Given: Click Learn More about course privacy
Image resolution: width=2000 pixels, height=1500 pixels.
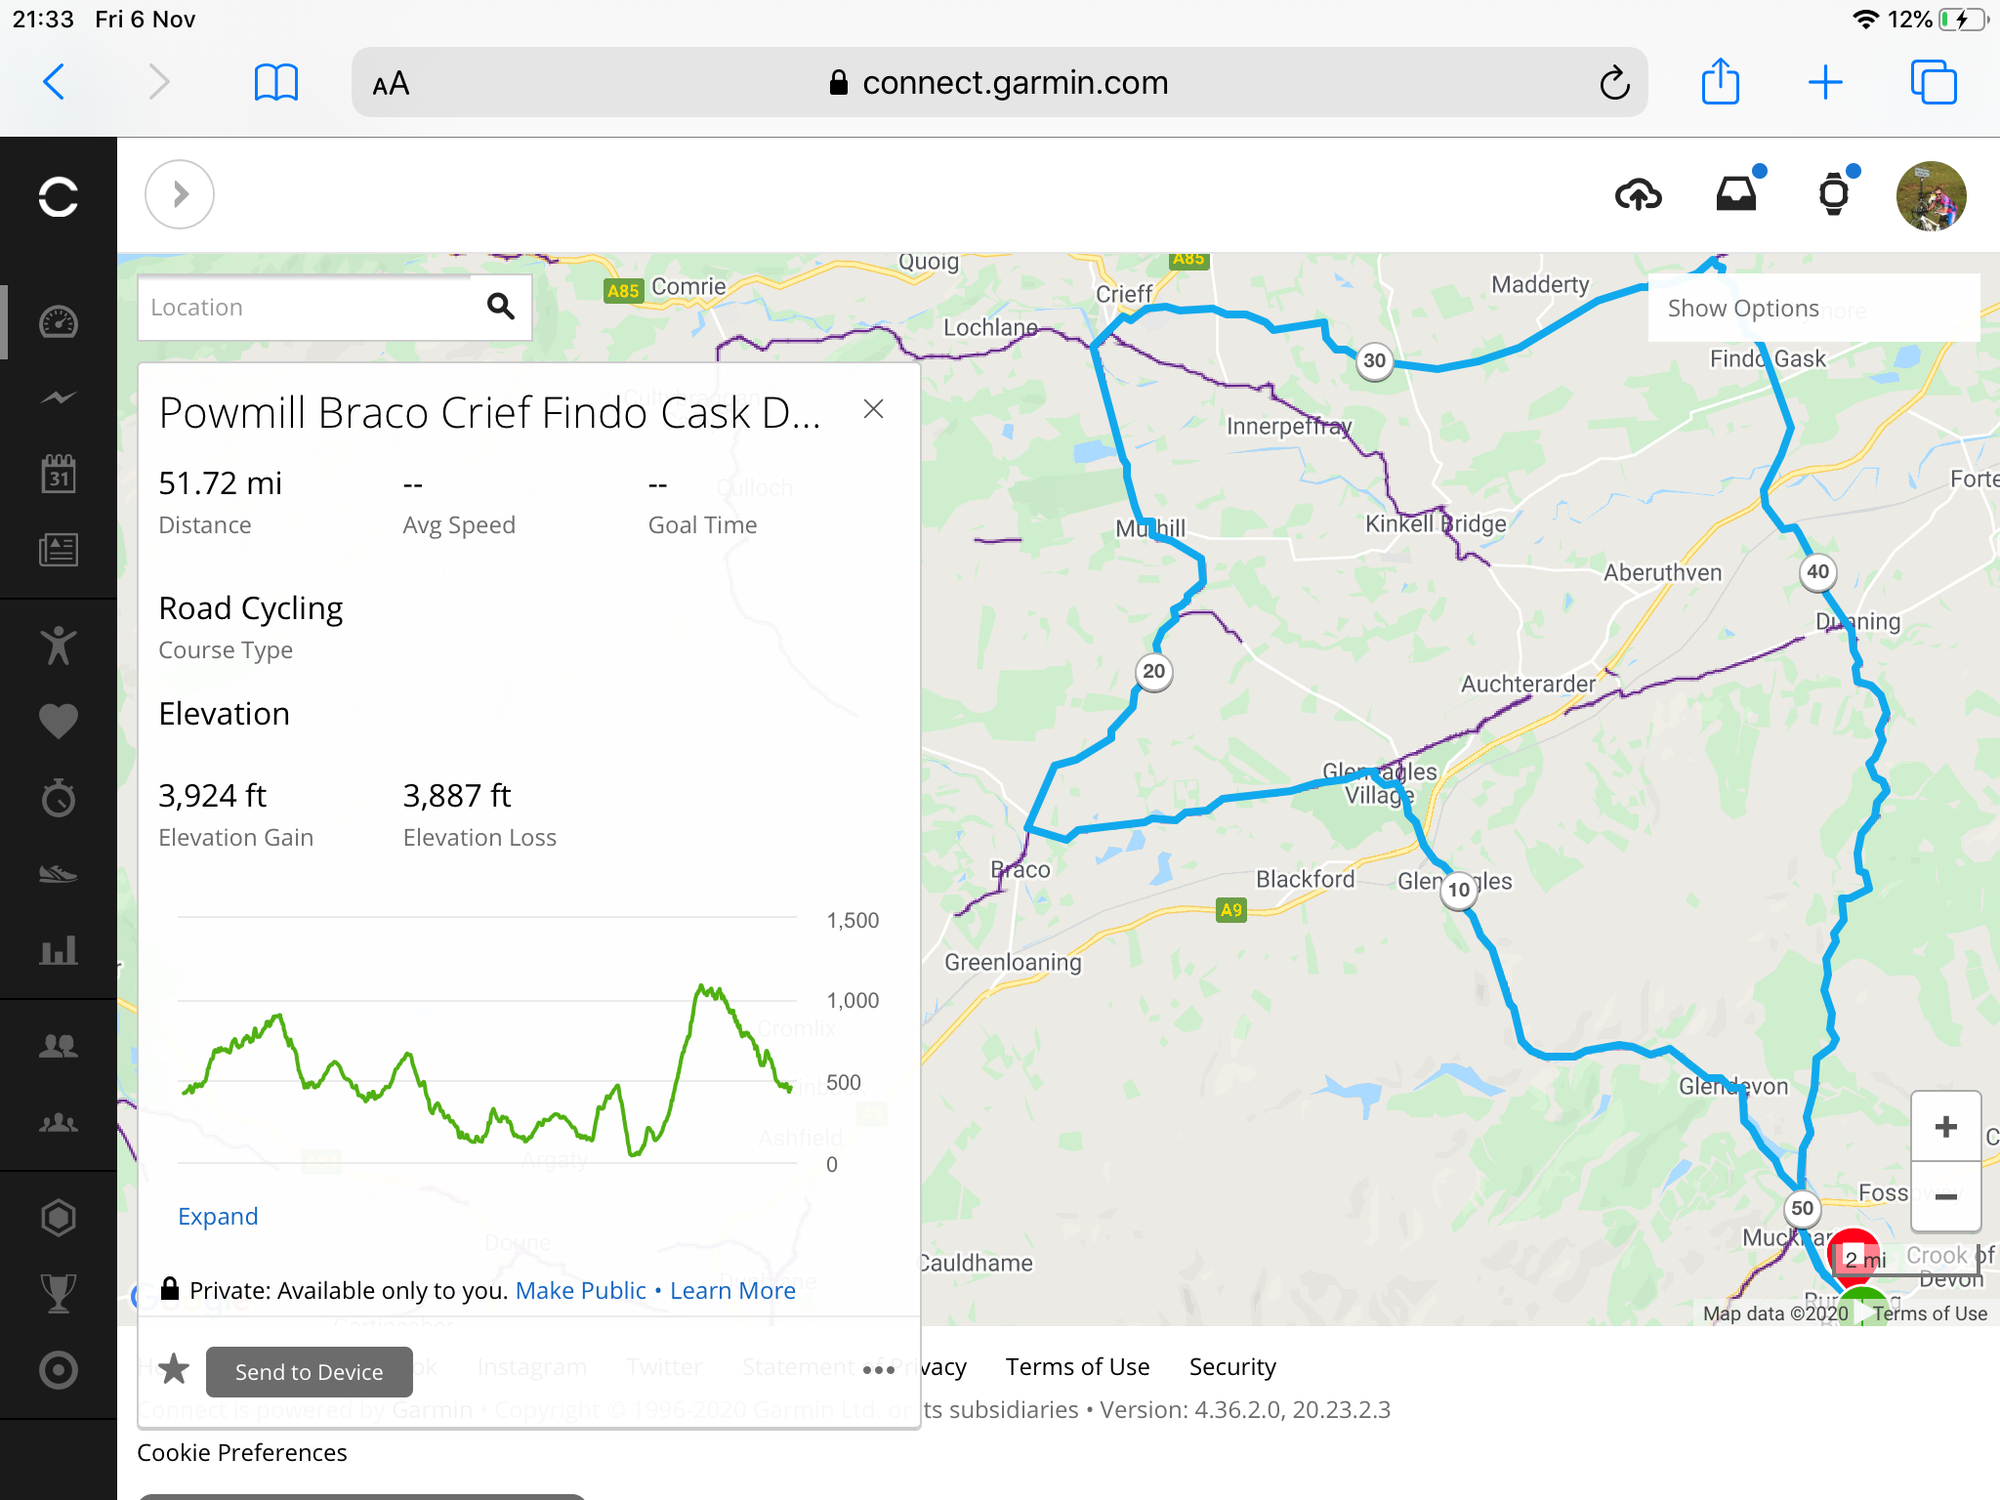Looking at the screenshot, I should [732, 1290].
